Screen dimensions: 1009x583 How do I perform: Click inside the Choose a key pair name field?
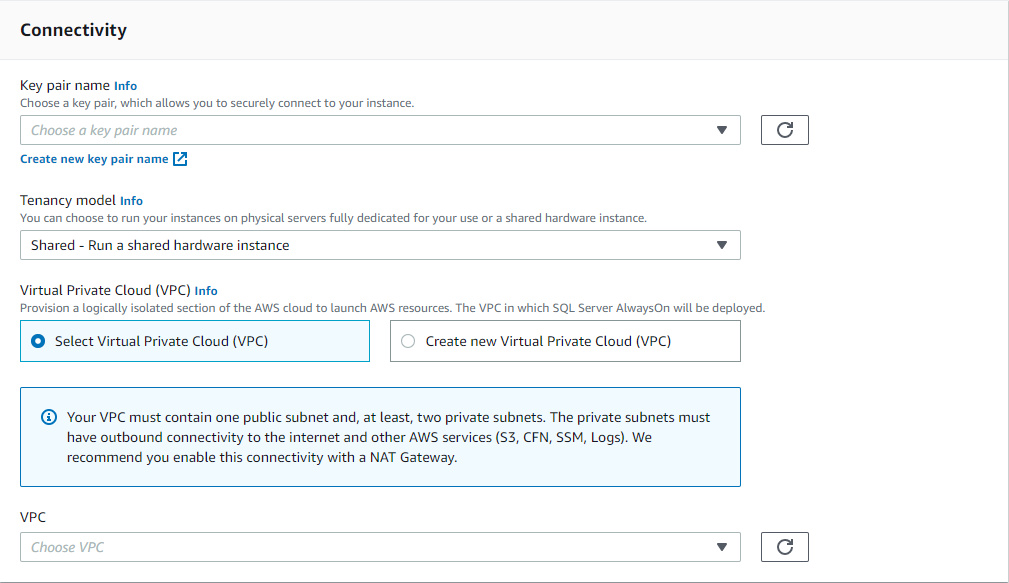tap(300, 129)
